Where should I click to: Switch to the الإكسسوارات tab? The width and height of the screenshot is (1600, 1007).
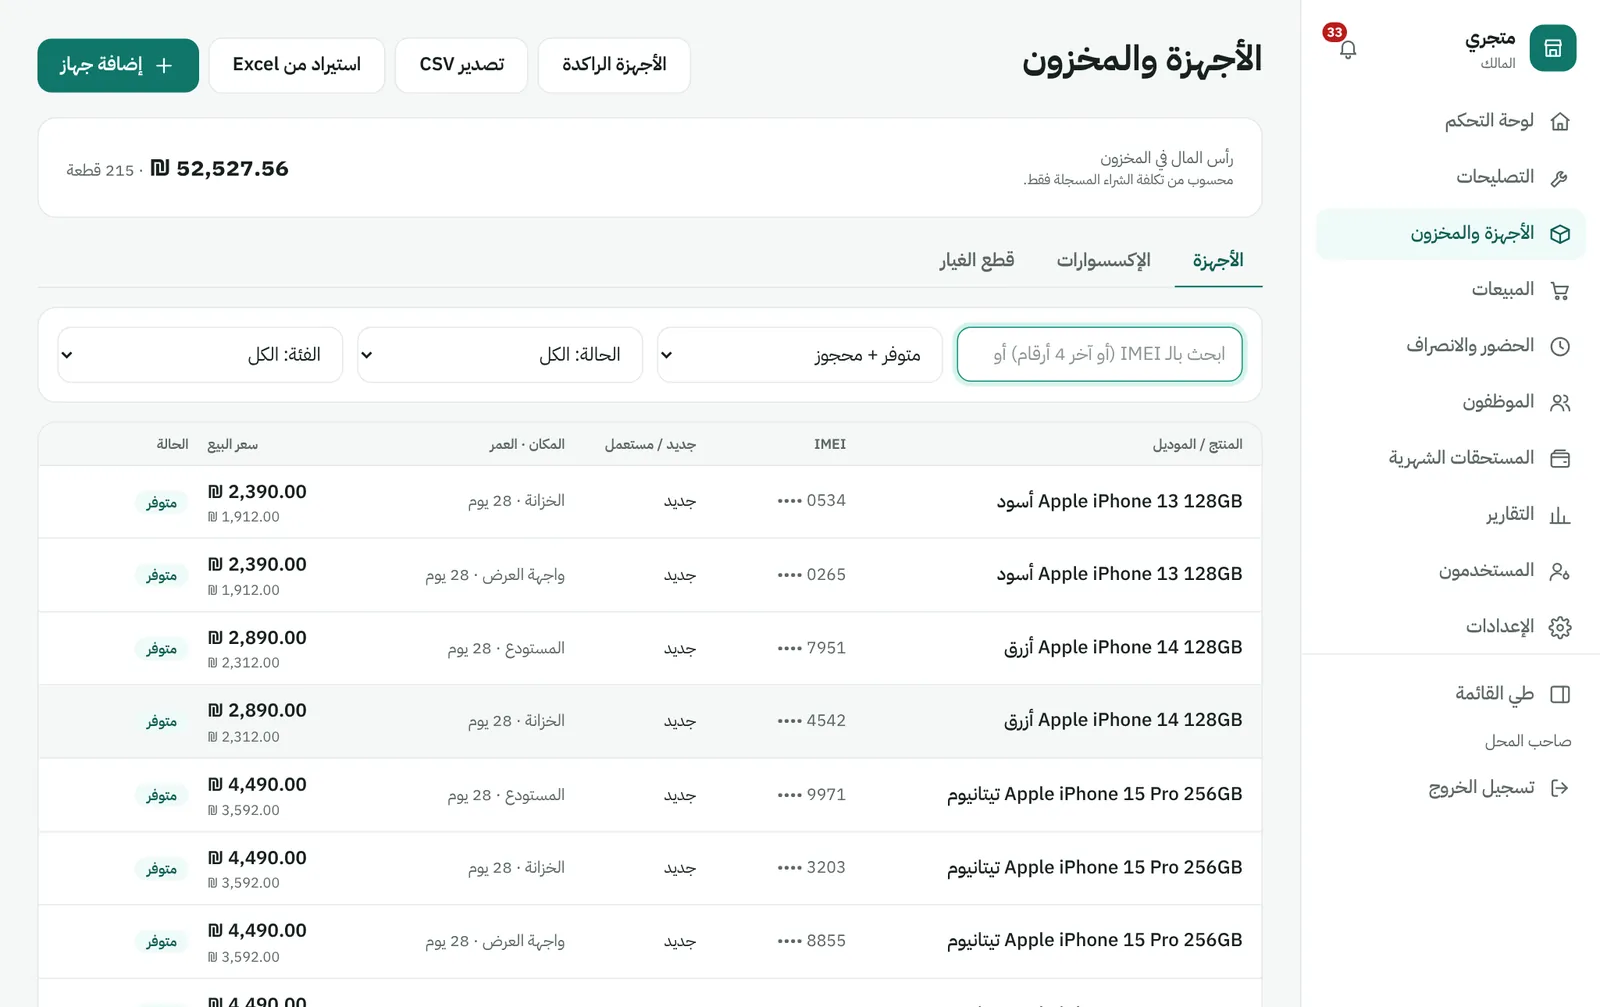click(1103, 261)
